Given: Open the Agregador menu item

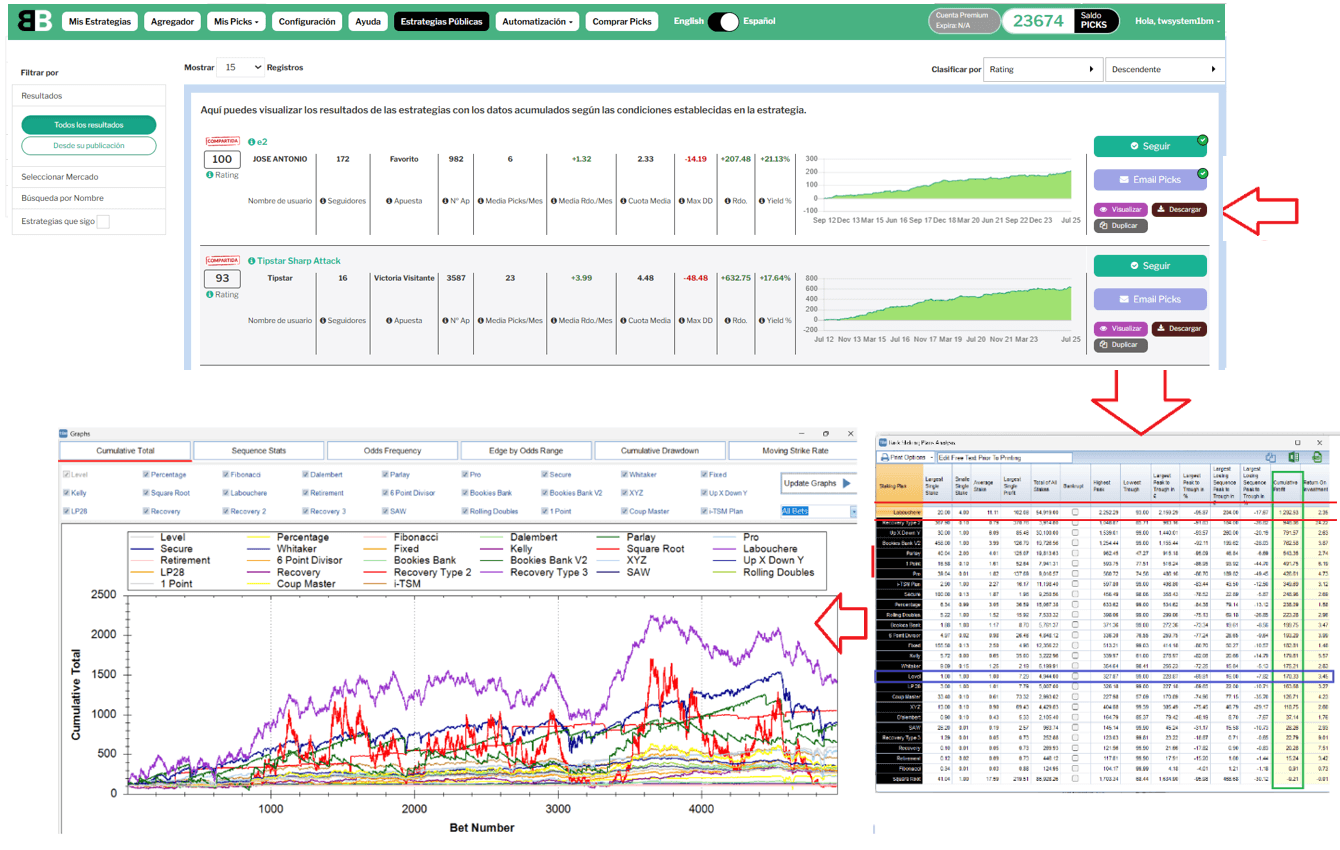Looking at the screenshot, I should tap(172, 21).
